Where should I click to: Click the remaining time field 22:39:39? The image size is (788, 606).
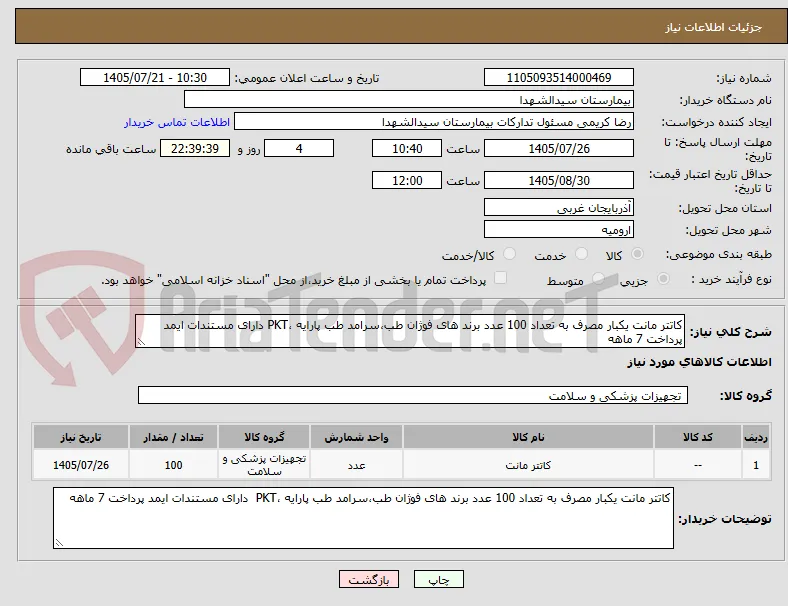[x=195, y=149]
